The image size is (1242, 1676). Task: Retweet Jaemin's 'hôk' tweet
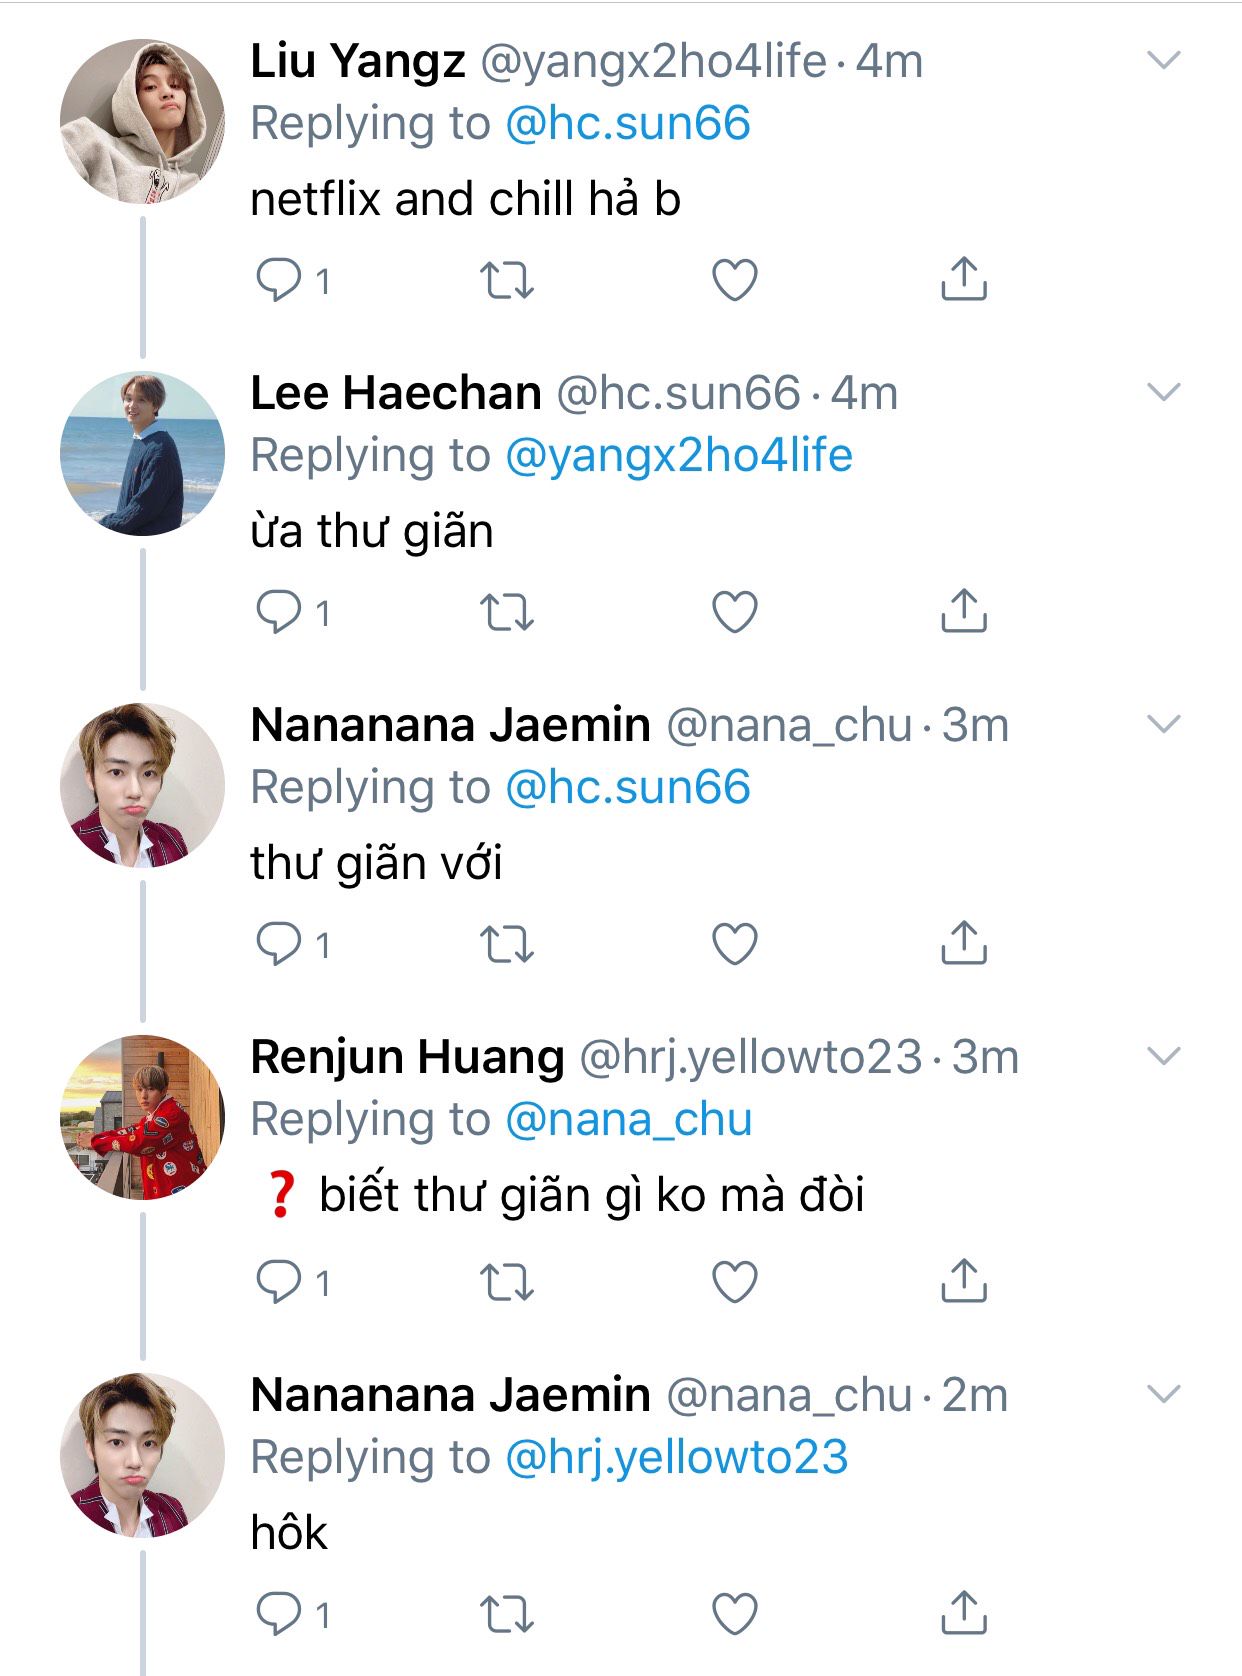point(507,1614)
